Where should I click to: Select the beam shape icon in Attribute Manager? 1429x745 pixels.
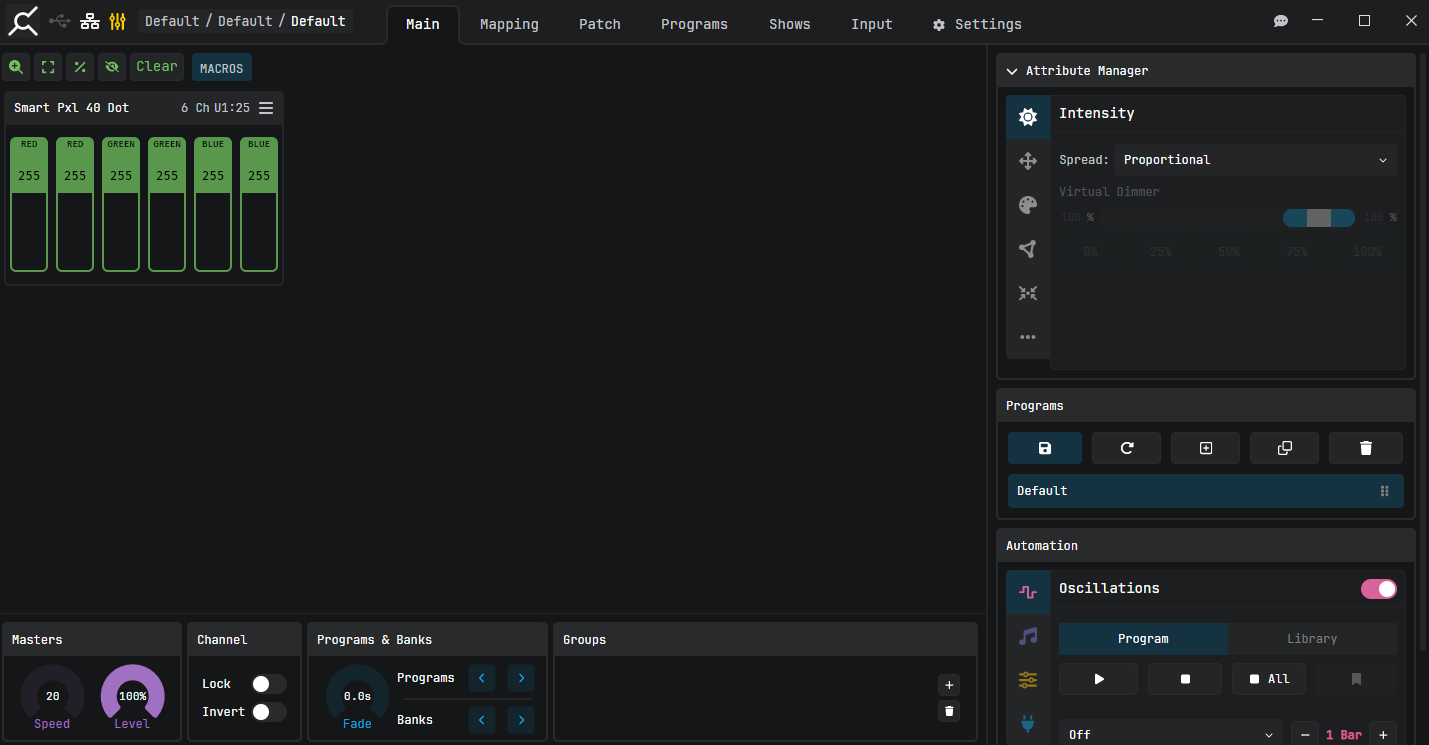[1028, 249]
